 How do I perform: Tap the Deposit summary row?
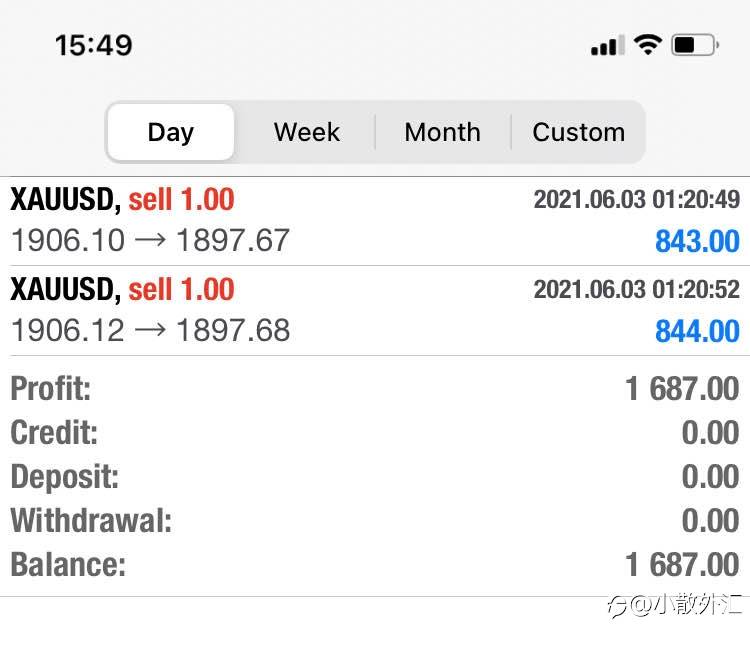point(375,476)
